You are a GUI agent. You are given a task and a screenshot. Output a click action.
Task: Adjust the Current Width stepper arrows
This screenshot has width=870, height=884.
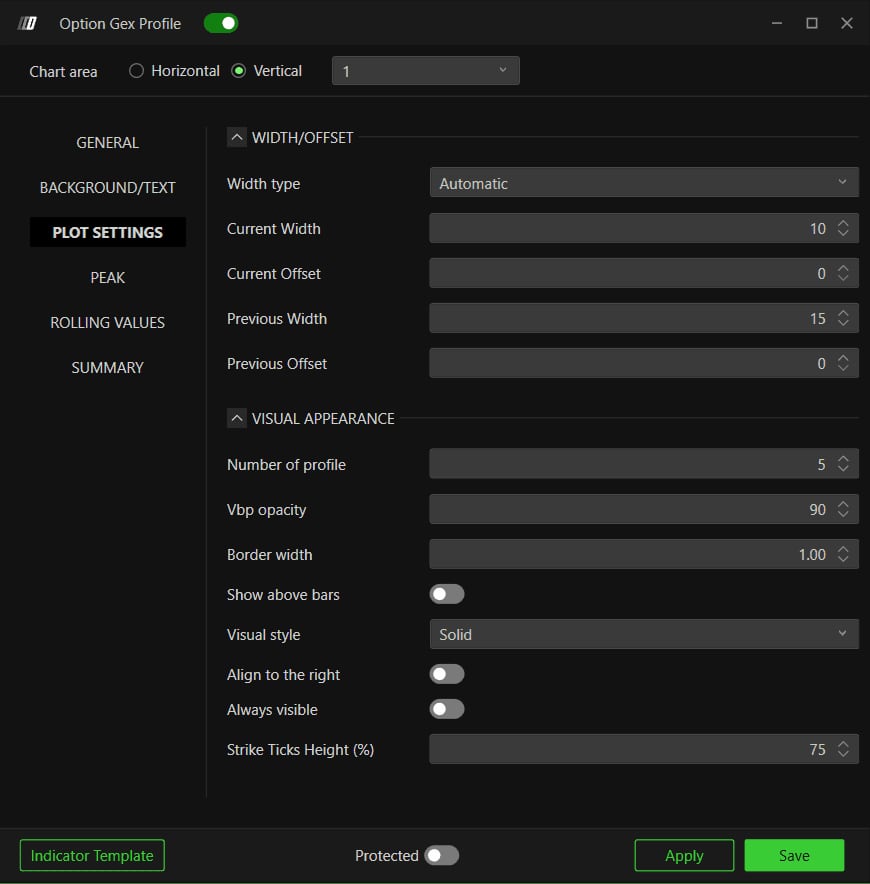coord(843,228)
